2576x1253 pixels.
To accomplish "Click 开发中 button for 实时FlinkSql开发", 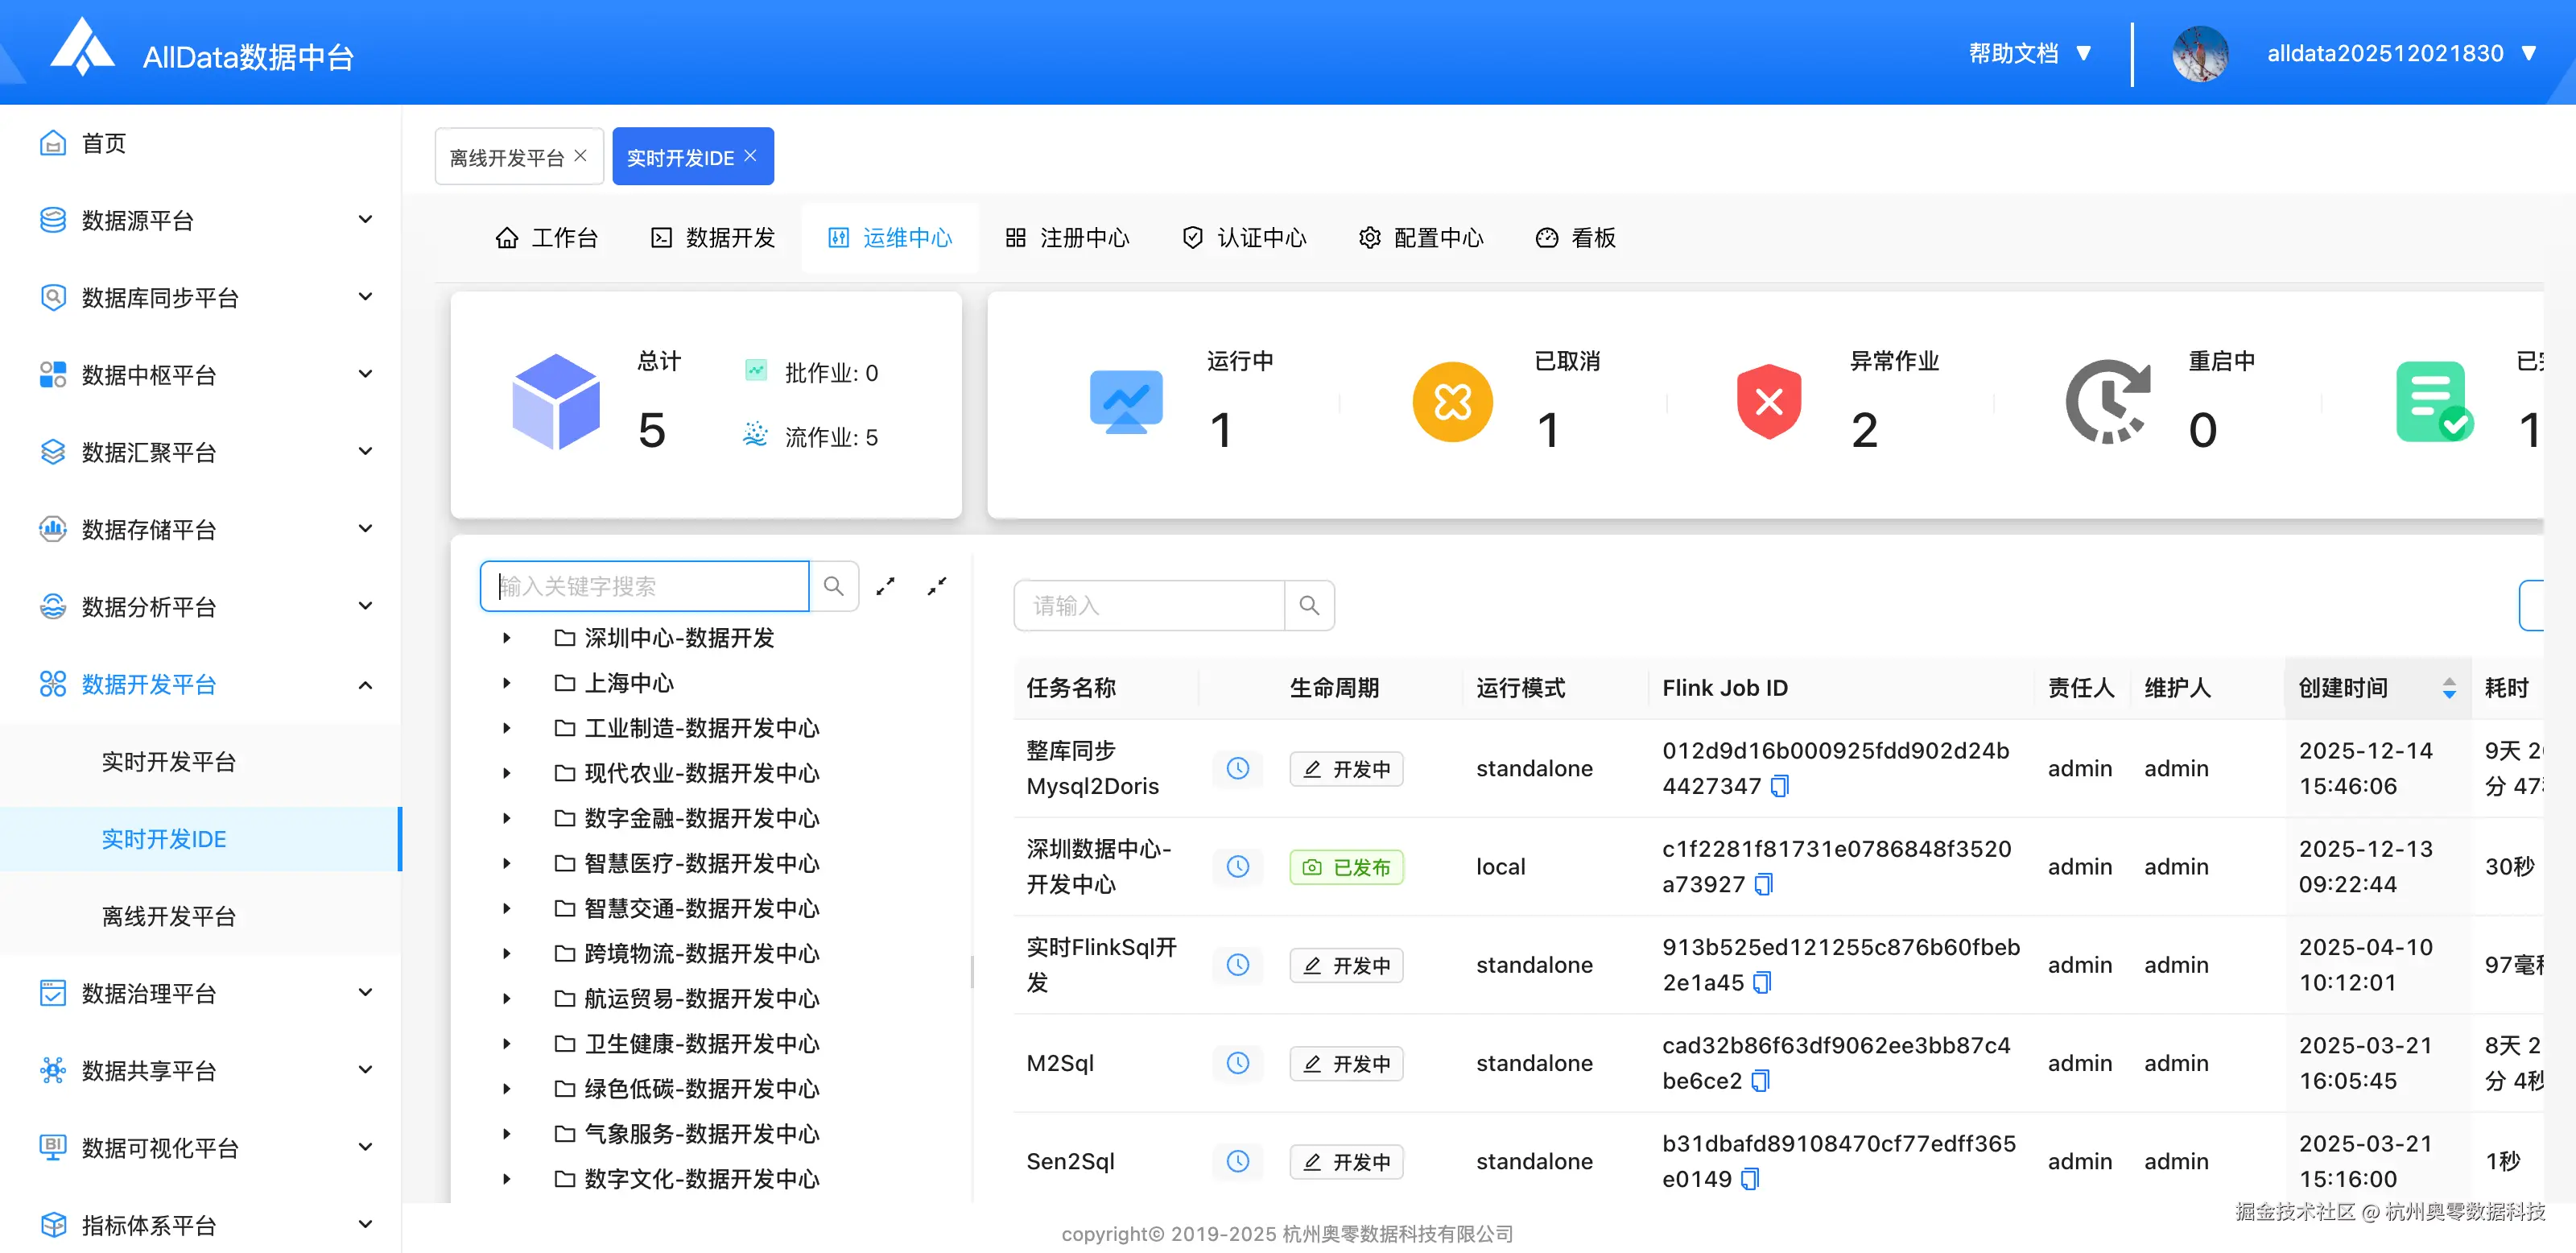I will [x=1346, y=965].
